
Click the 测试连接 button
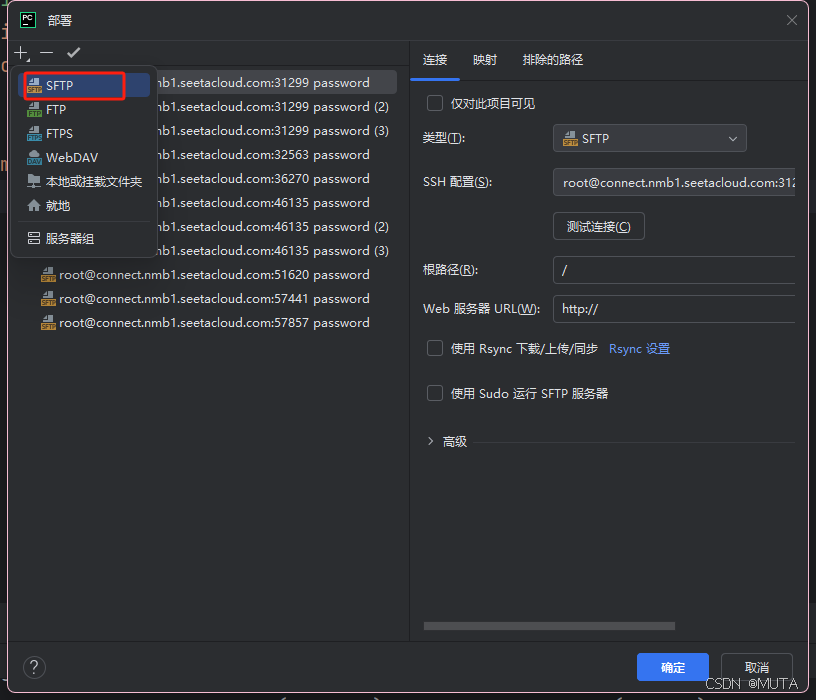[598, 227]
